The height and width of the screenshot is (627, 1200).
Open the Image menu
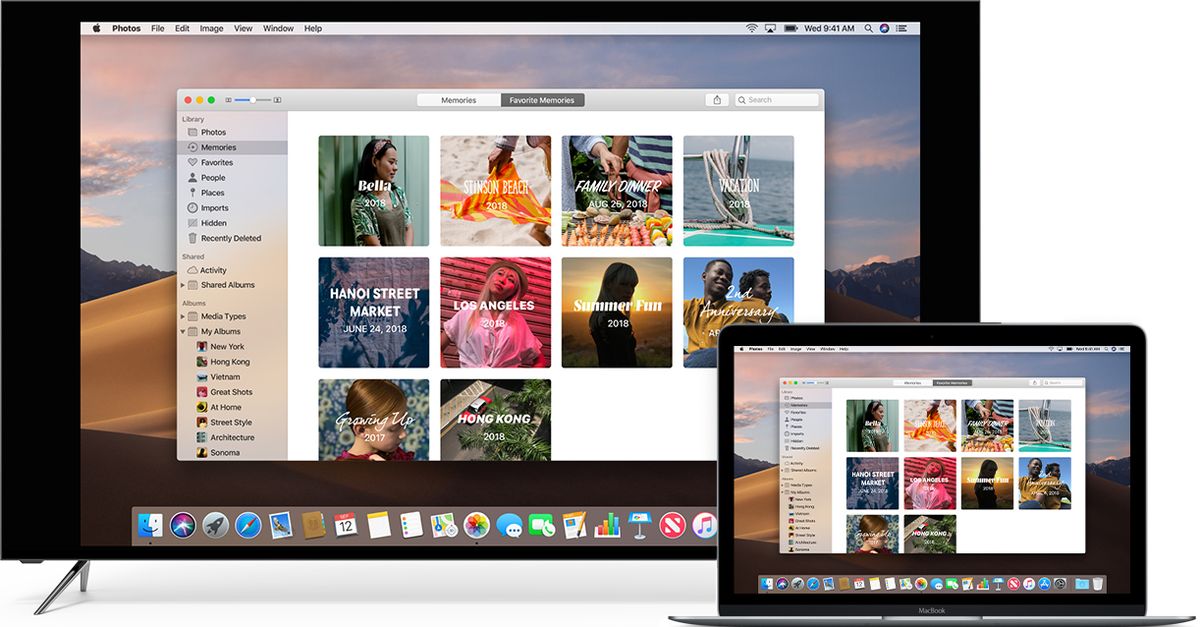tap(211, 28)
